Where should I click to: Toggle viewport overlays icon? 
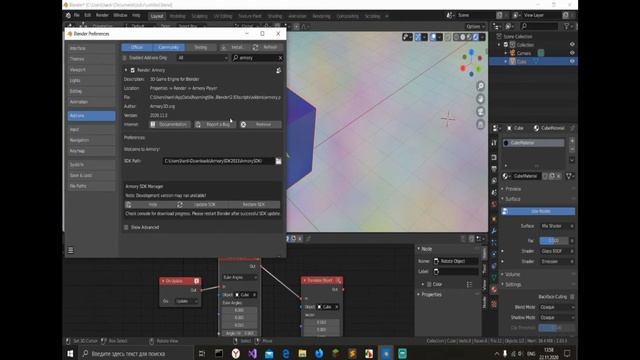point(433,37)
